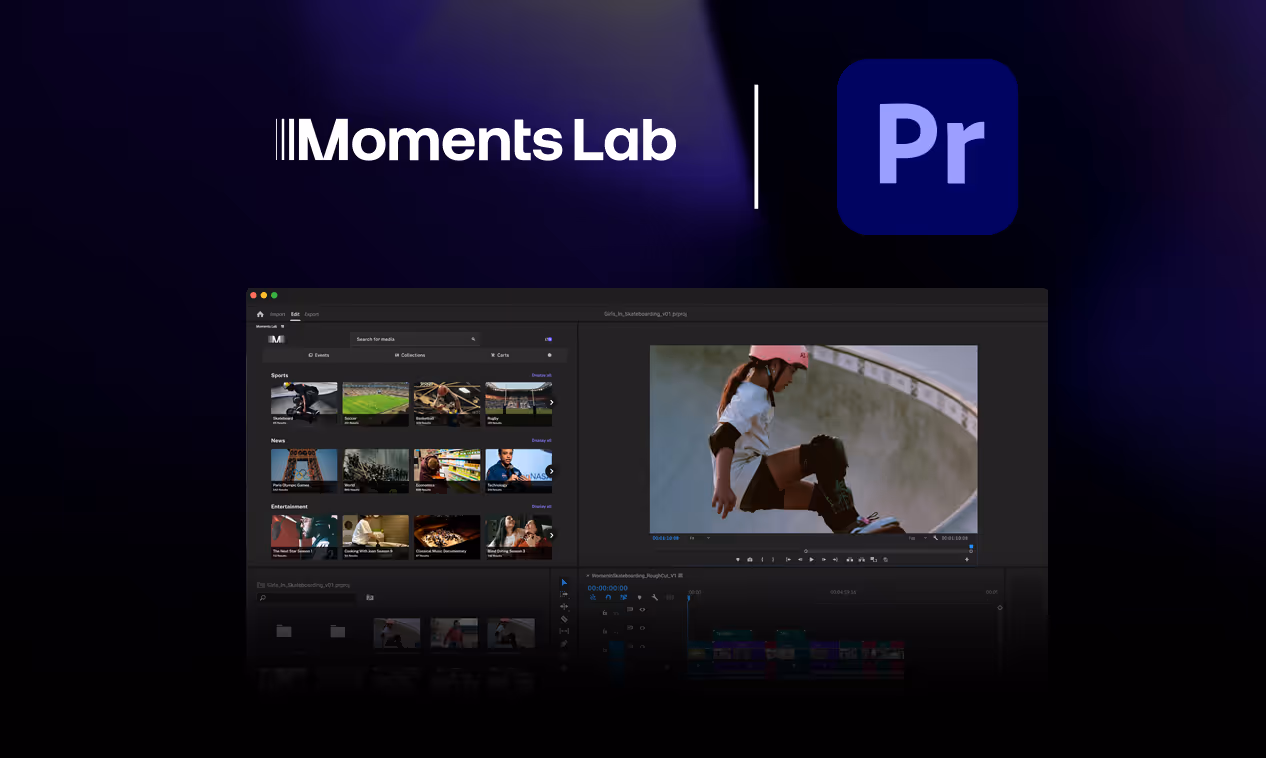The width and height of the screenshot is (1266, 758).
Task: Open Classical Music Documentary thumbnail
Action: click(x=447, y=537)
